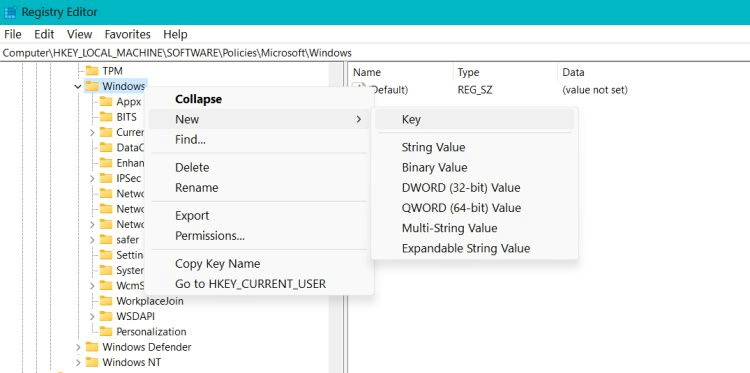Viewport: 750px width, 373px height.
Task: Click the WcmS folder icon
Action: (x=106, y=285)
